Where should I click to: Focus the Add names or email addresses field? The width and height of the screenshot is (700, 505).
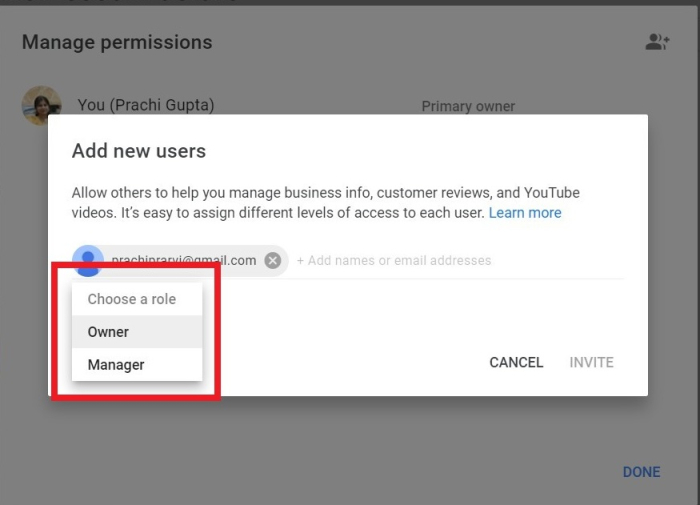450,261
